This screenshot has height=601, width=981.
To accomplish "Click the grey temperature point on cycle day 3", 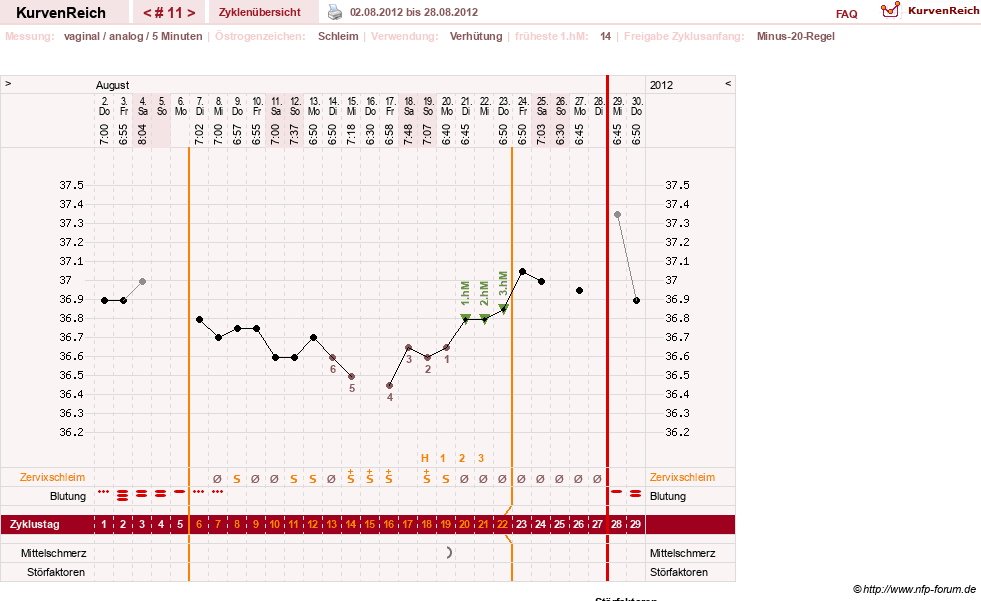I will [143, 281].
